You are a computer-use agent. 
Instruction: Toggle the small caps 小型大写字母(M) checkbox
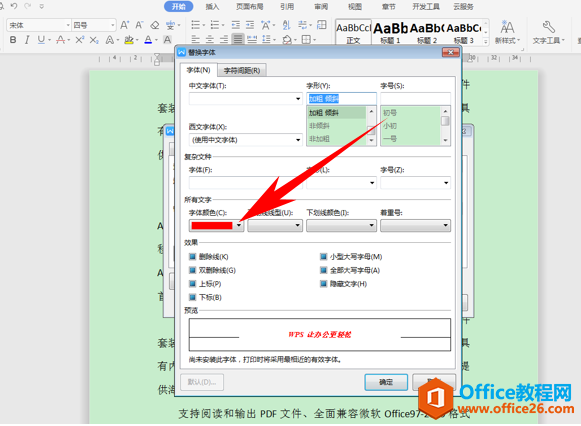[323, 257]
